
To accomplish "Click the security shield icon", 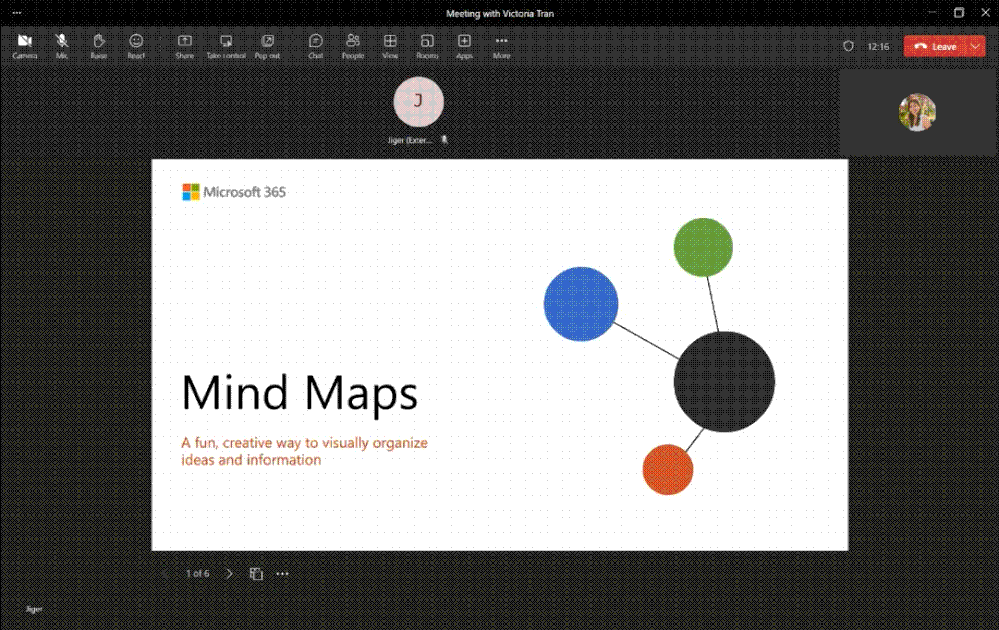I will tap(848, 47).
